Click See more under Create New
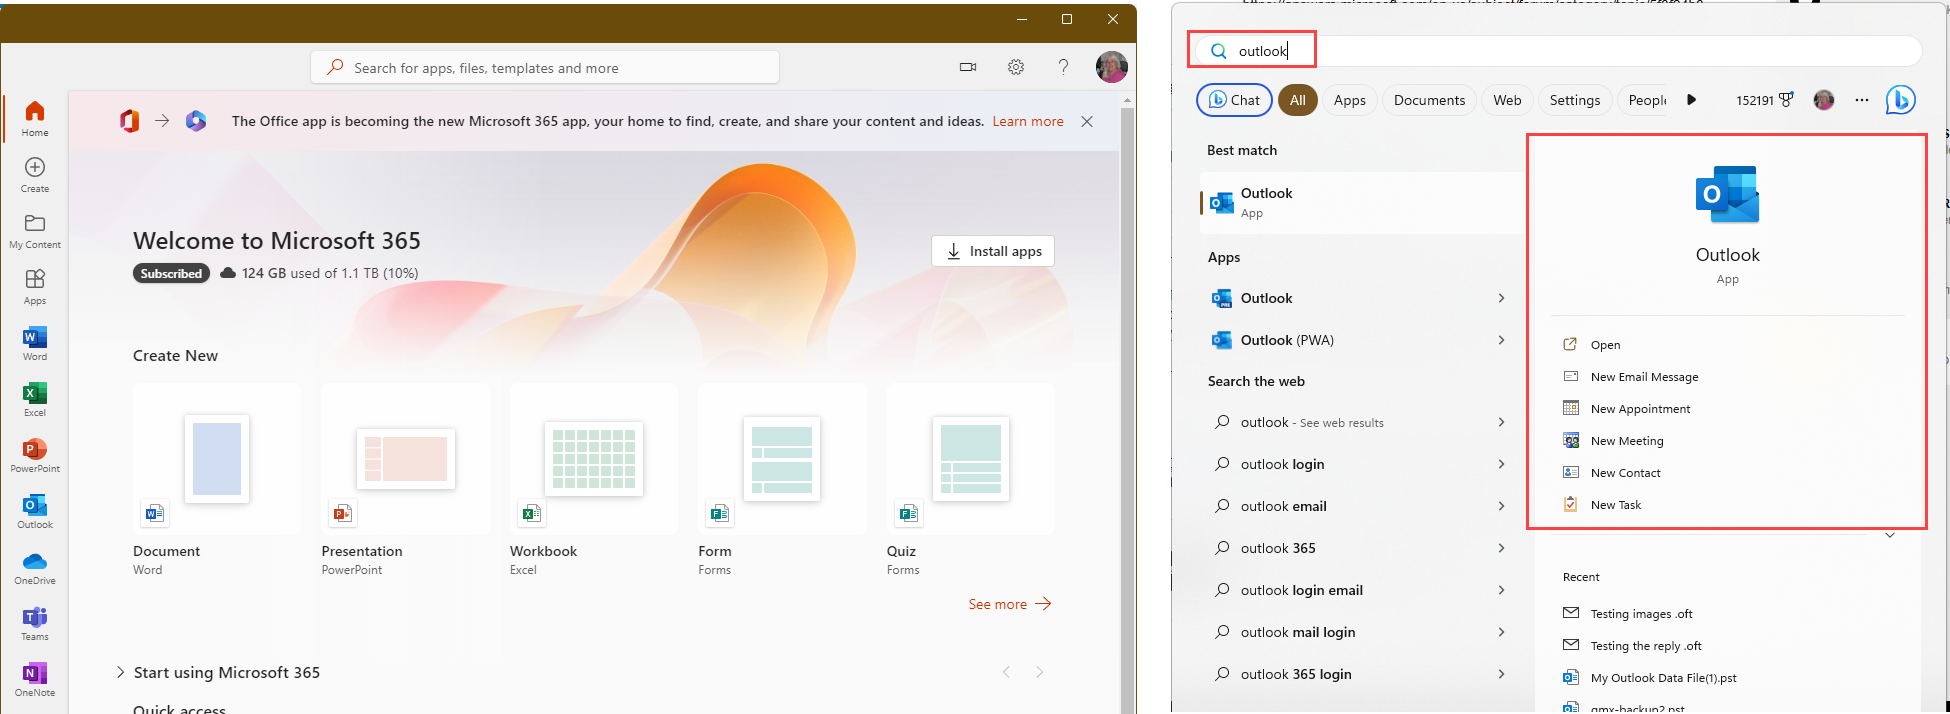This screenshot has height=714, width=1950. coord(1009,604)
